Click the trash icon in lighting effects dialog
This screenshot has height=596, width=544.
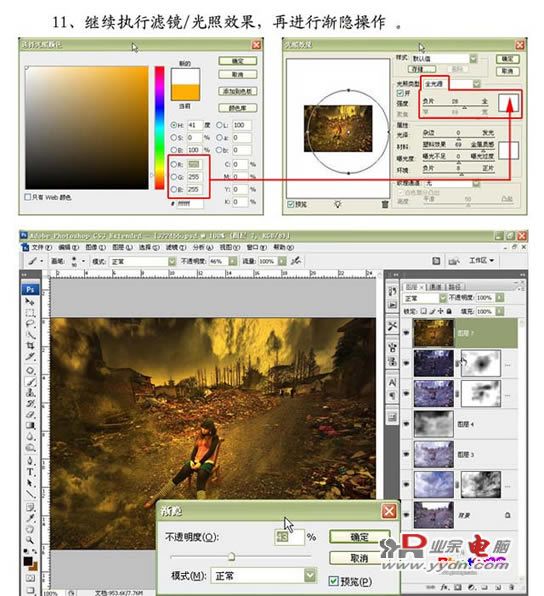point(385,204)
